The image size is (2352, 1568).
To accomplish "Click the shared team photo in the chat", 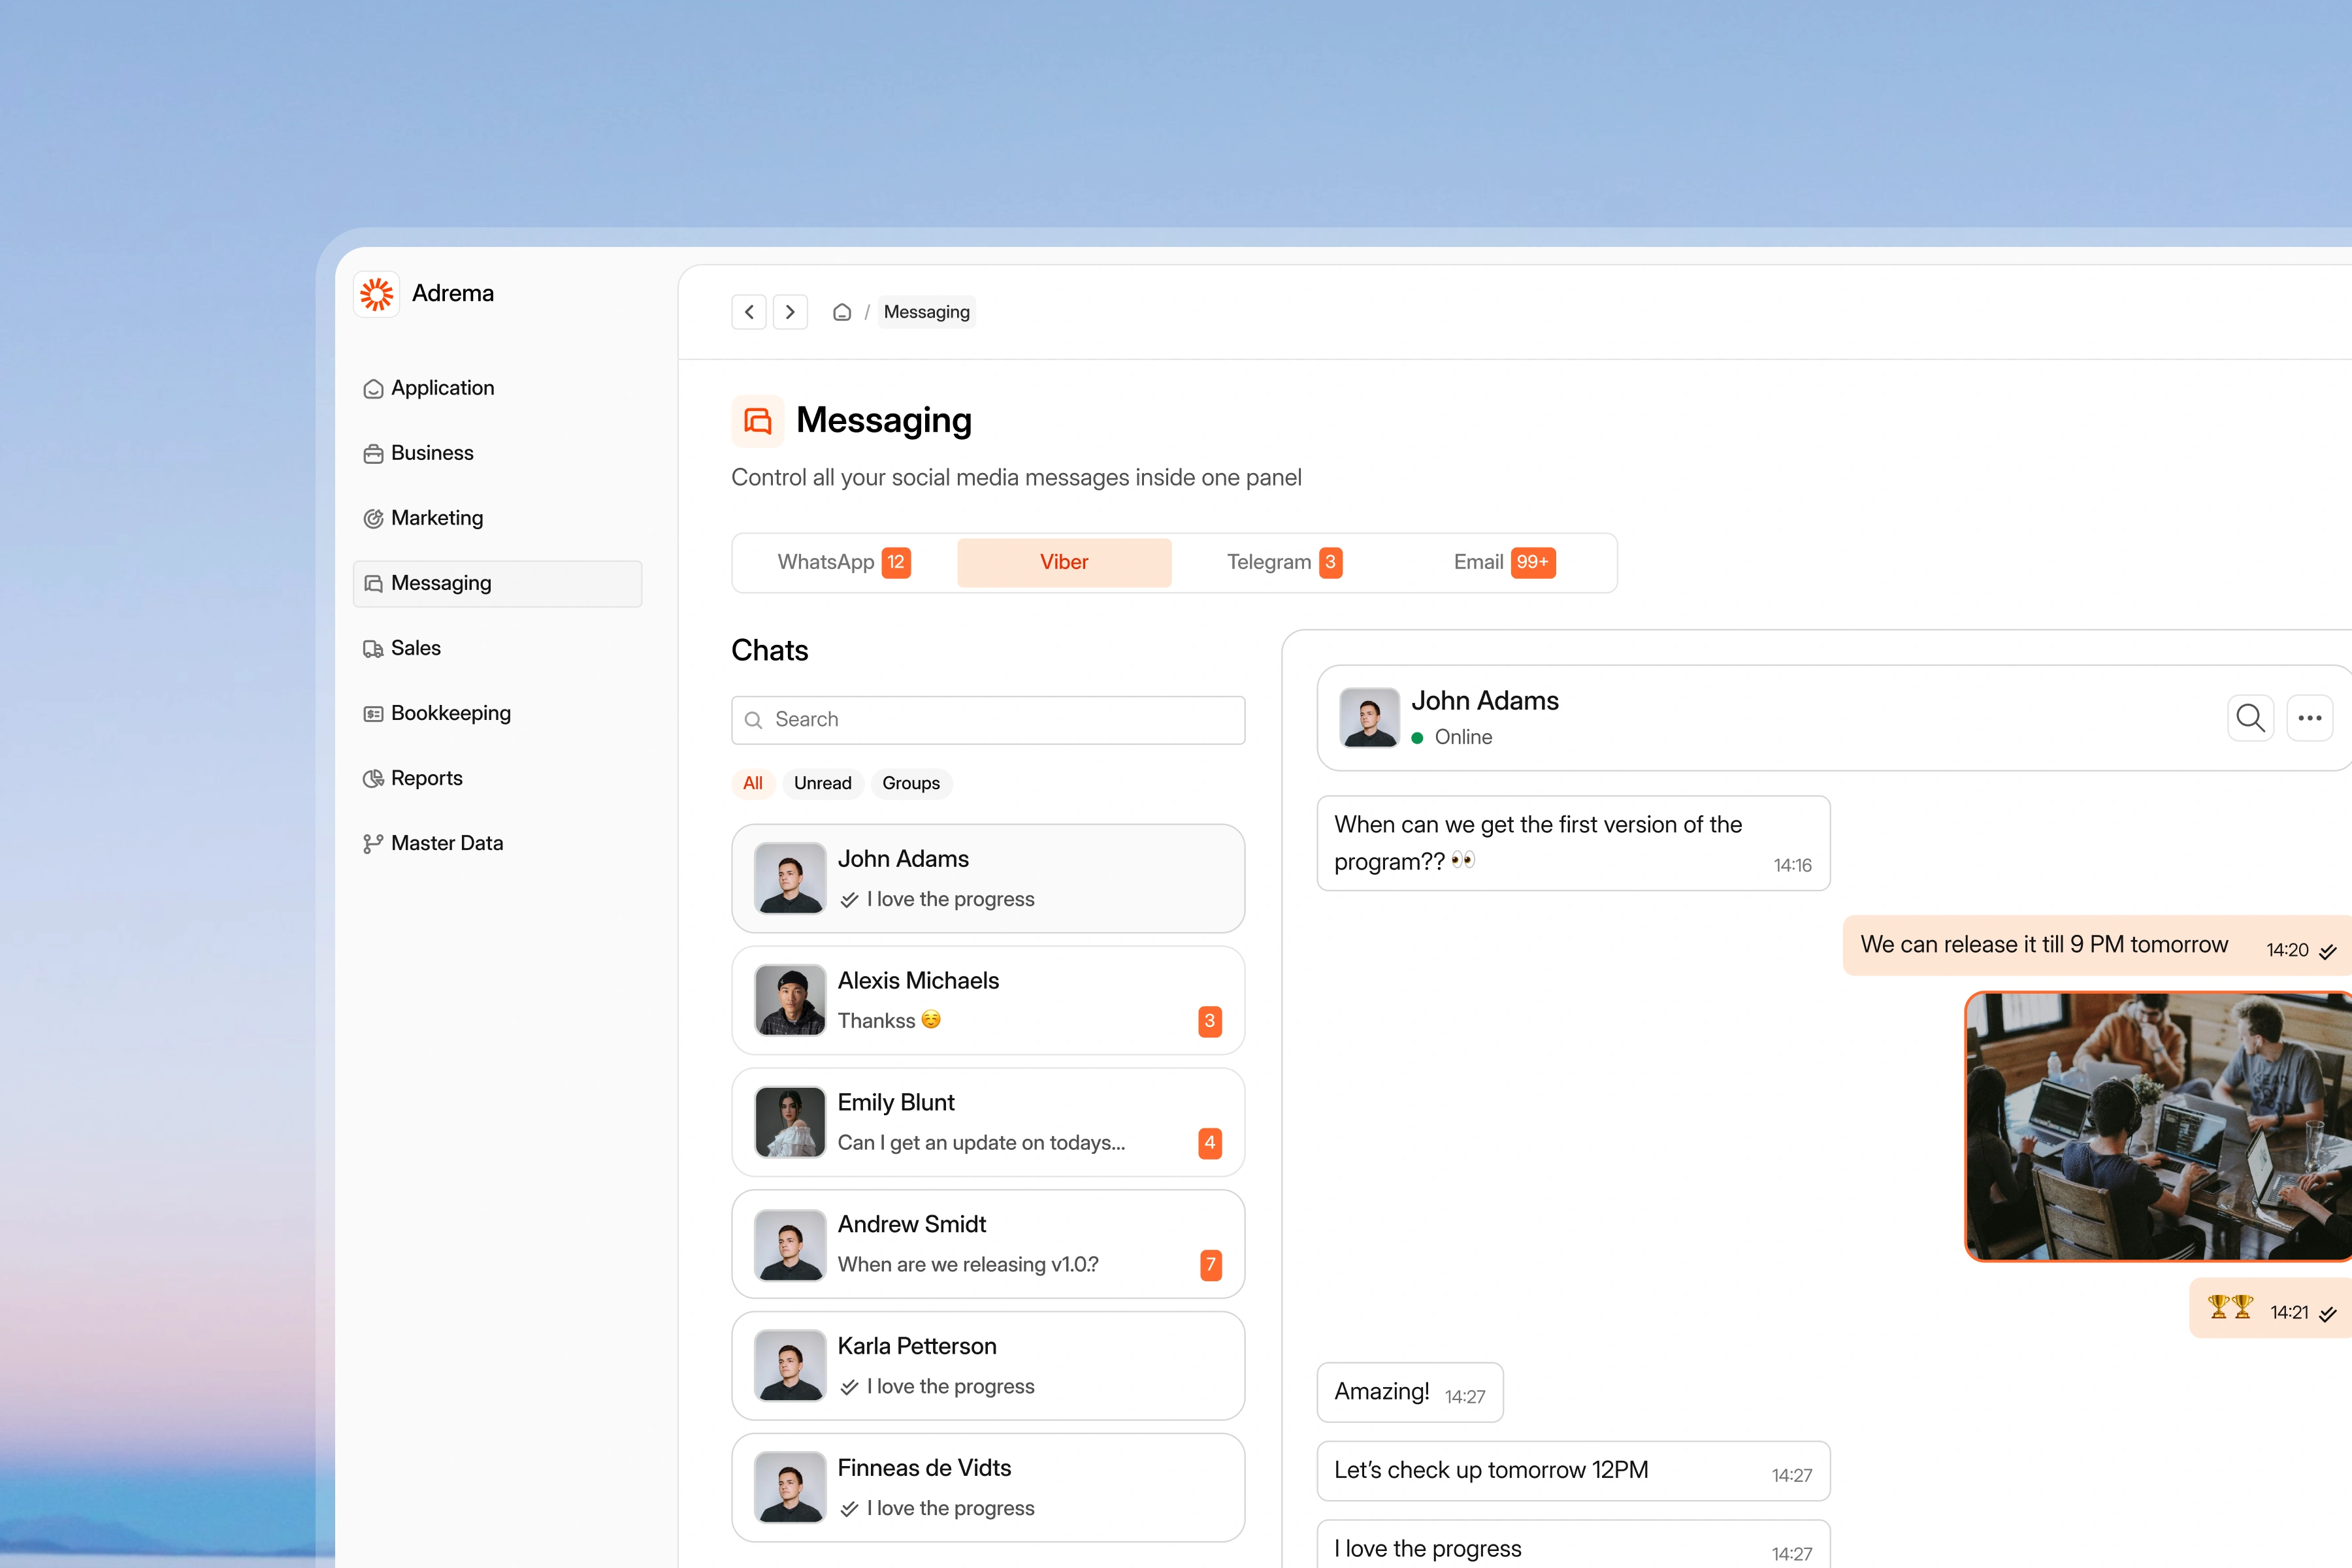I will click(x=2157, y=1126).
